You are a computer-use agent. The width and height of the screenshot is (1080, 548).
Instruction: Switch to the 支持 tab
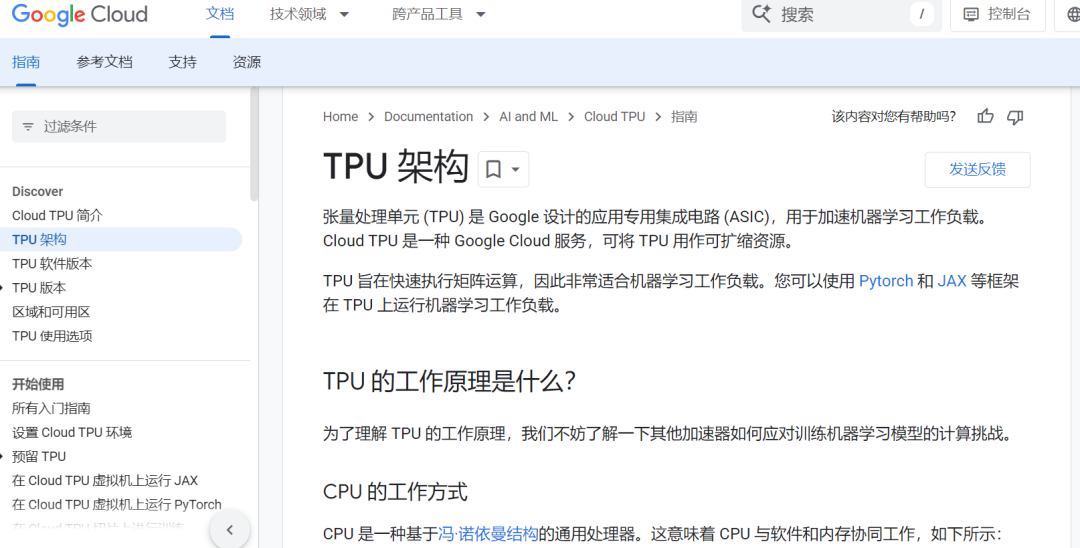click(183, 62)
